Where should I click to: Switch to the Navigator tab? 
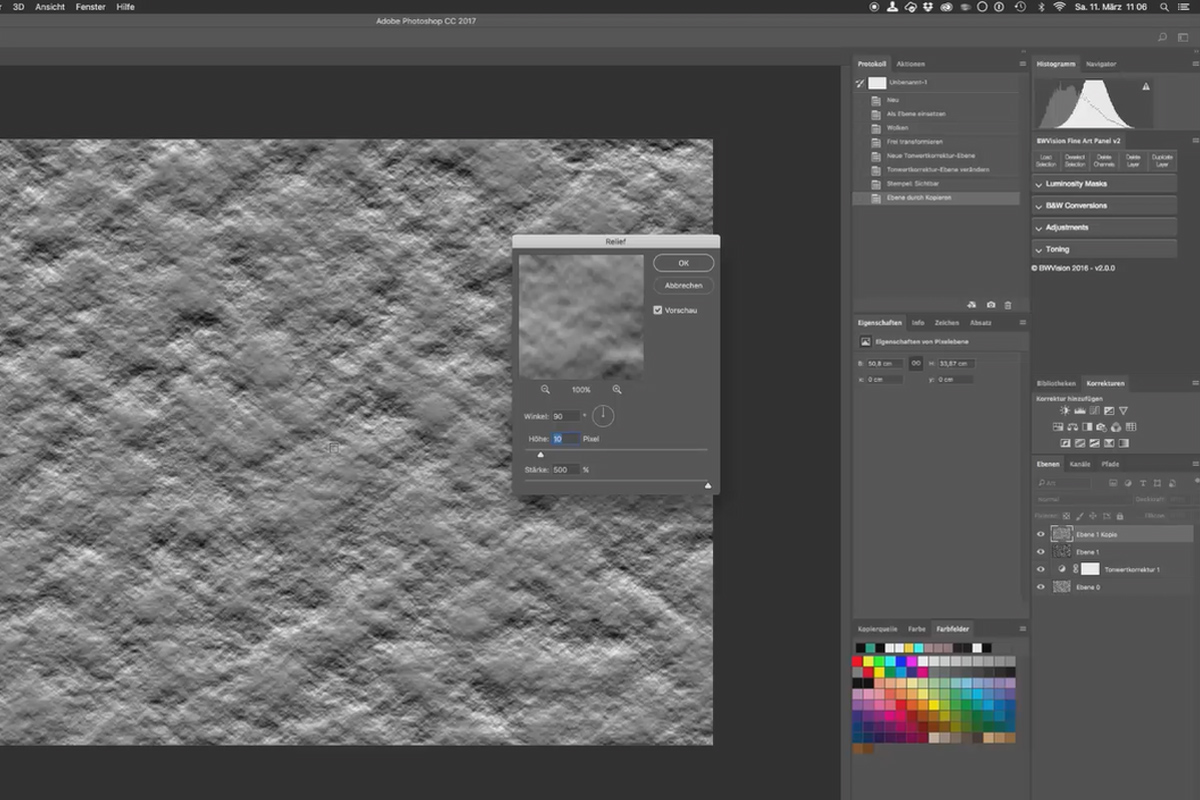coord(1101,64)
